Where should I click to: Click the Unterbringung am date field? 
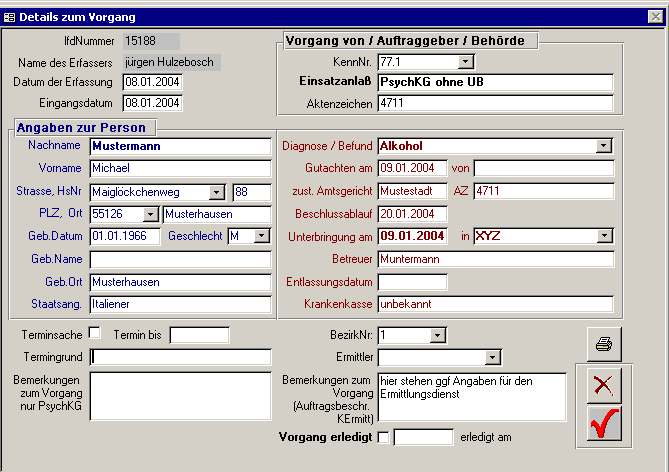413,236
